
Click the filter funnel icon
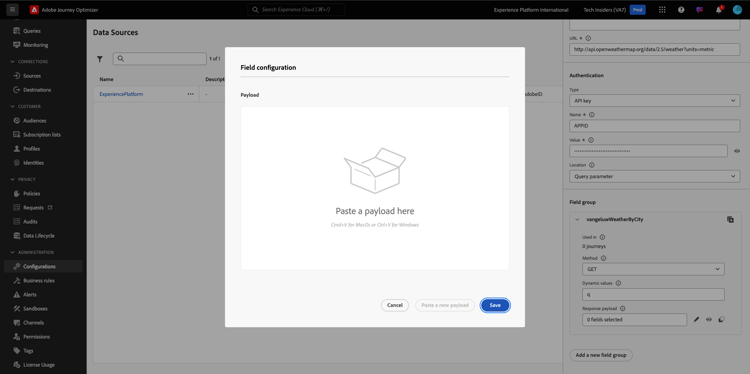point(100,59)
